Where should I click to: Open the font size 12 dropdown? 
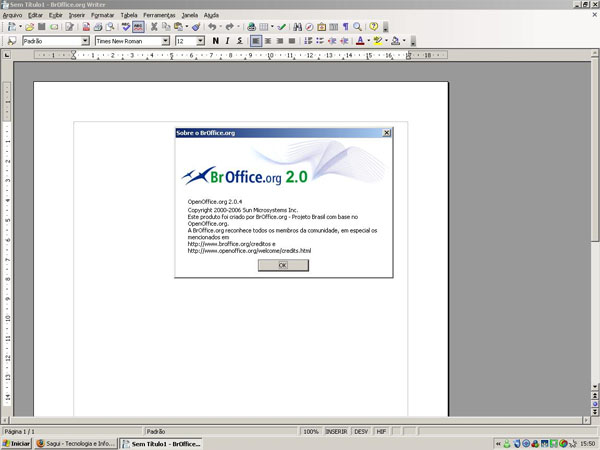click(x=201, y=41)
